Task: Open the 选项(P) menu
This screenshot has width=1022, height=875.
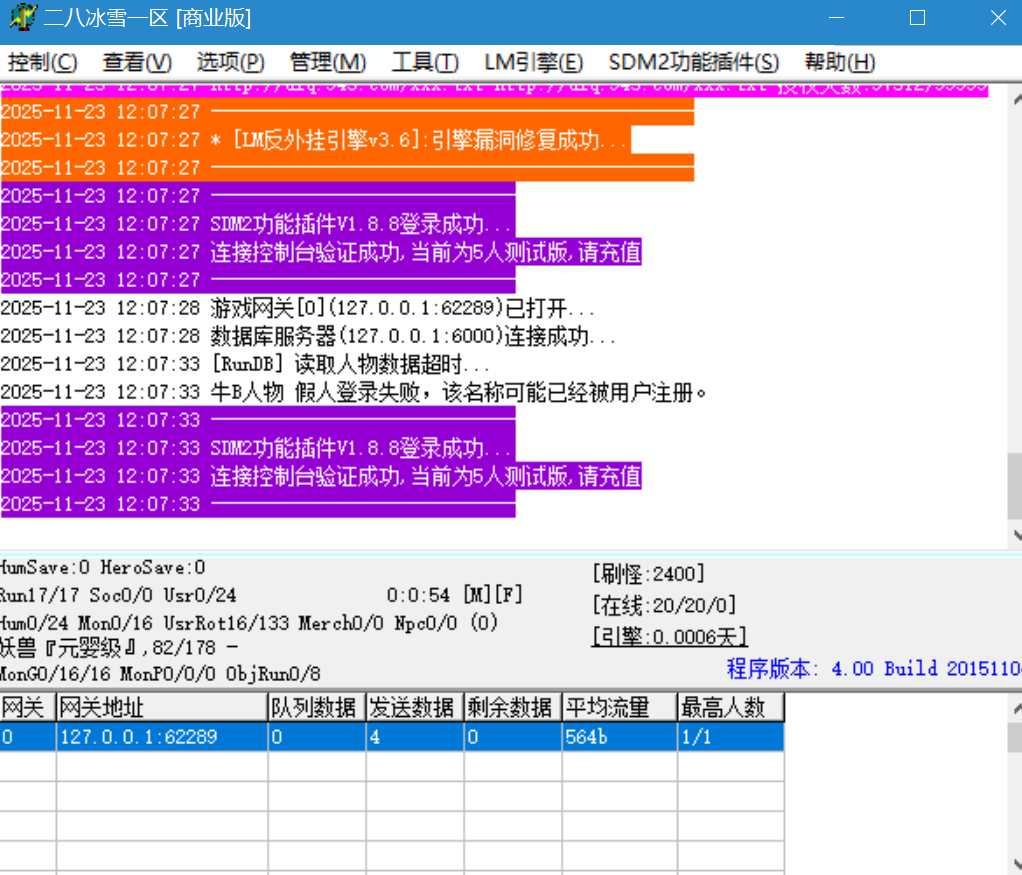Action: tap(230, 62)
